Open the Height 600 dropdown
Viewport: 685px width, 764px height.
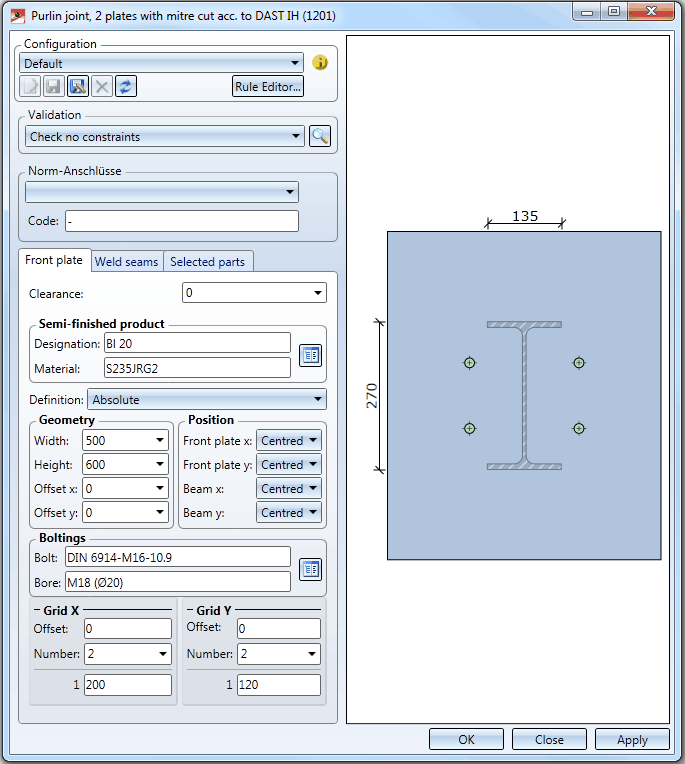click(125, 464)
